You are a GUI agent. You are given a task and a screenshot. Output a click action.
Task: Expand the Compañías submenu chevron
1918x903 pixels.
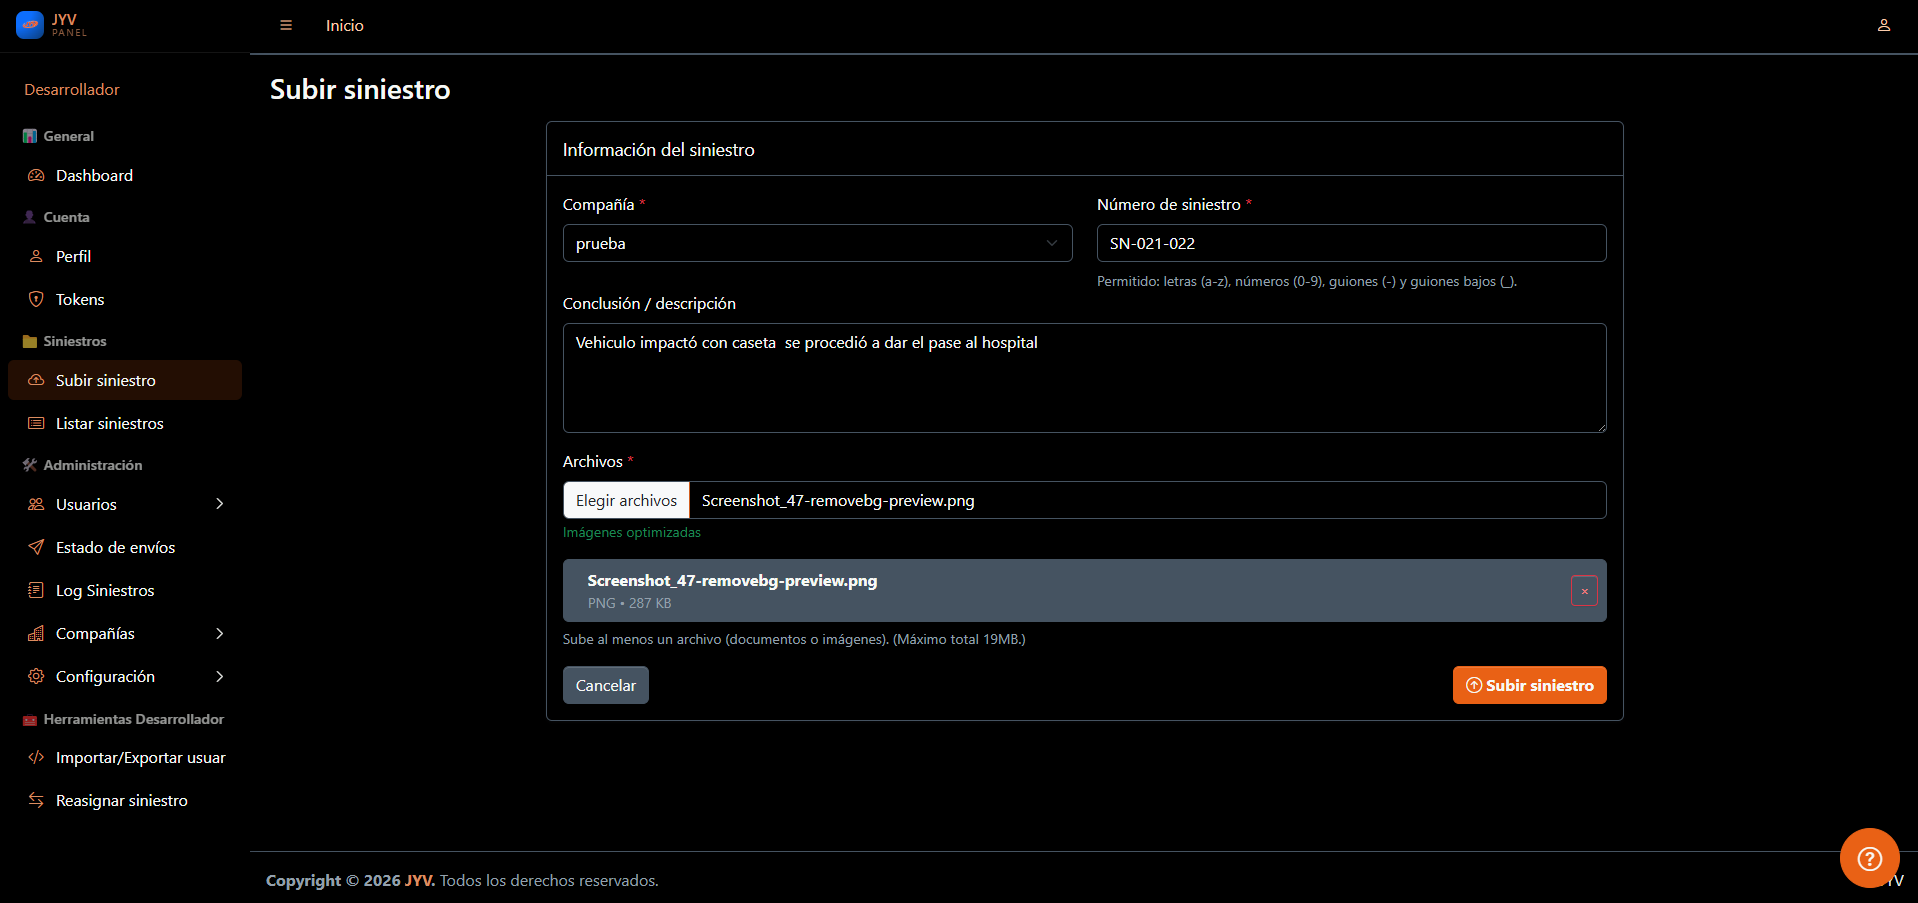[219, 633]
